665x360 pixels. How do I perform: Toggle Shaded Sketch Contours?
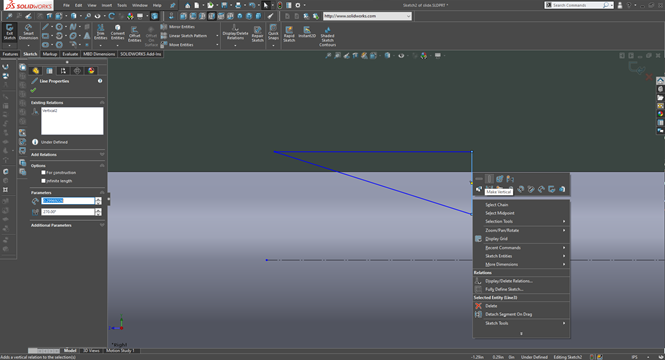click(x=327, y=36)
